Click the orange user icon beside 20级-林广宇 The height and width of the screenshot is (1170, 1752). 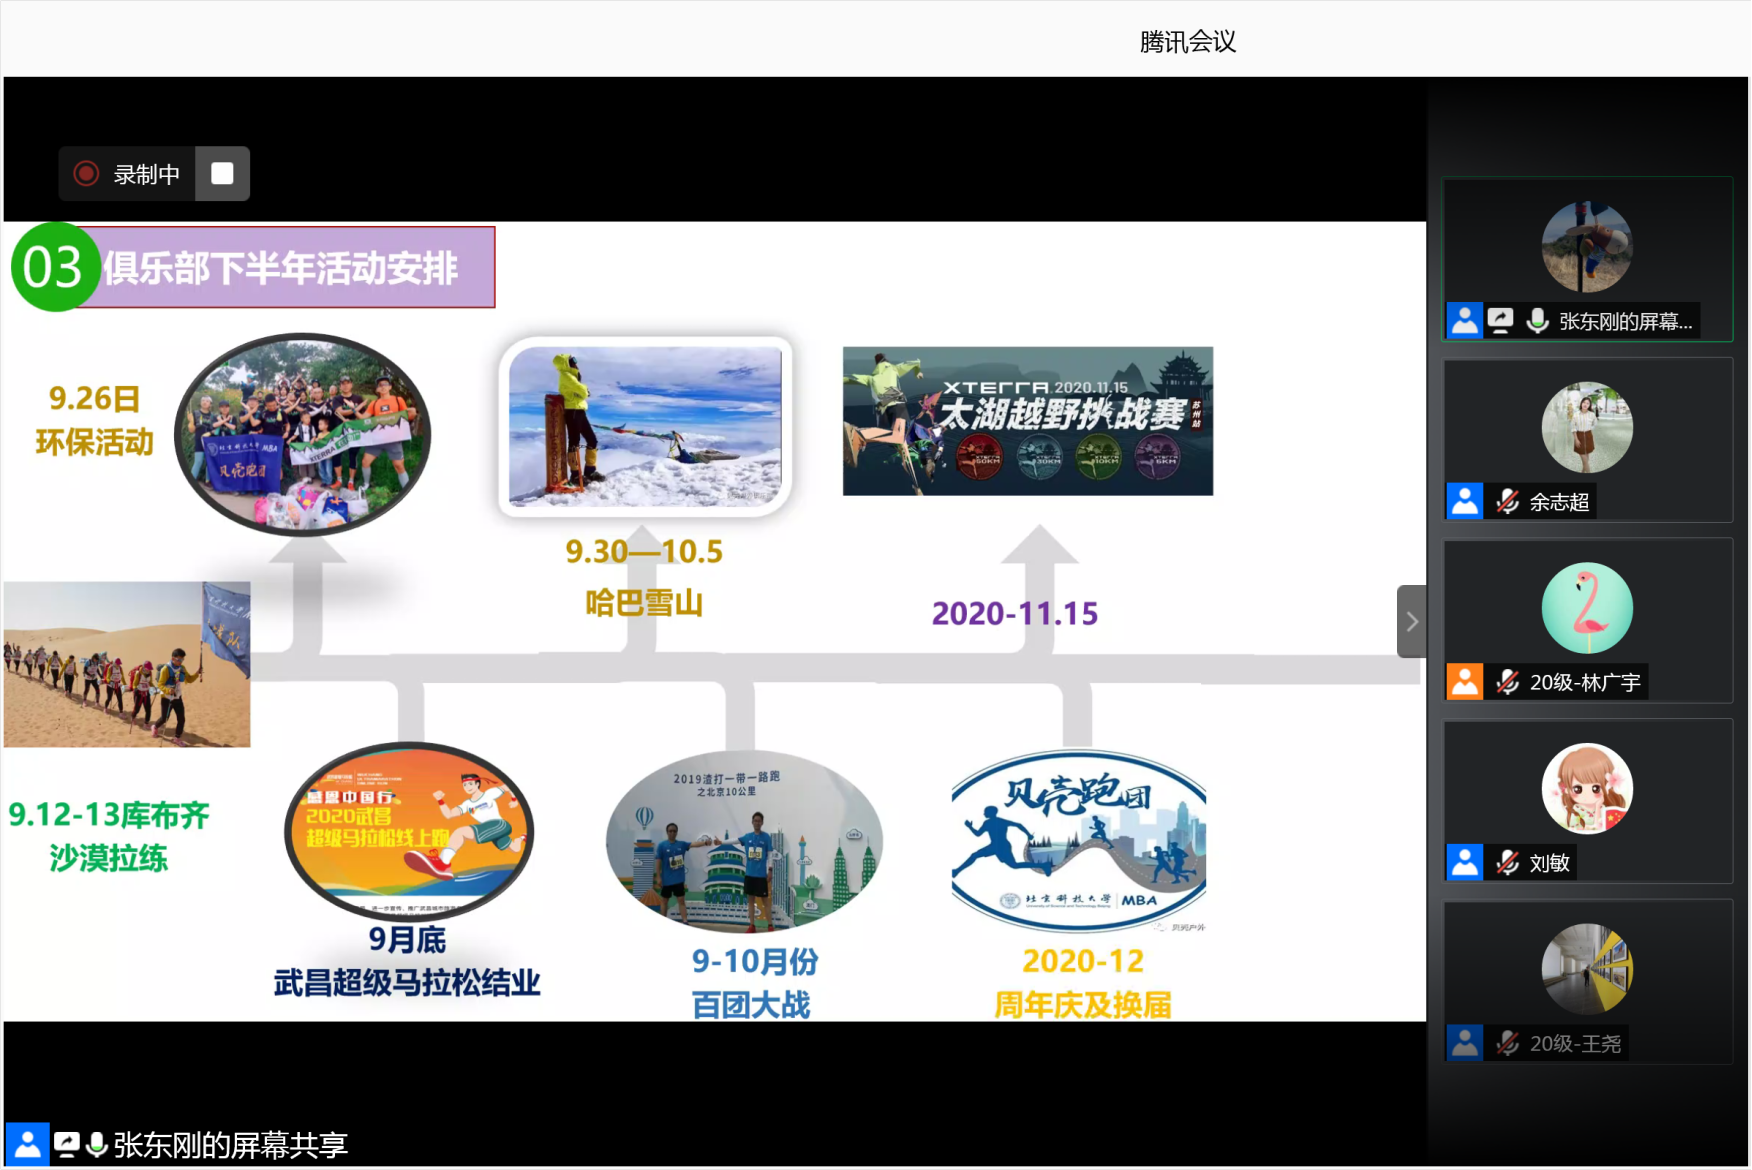[1465, 682]
